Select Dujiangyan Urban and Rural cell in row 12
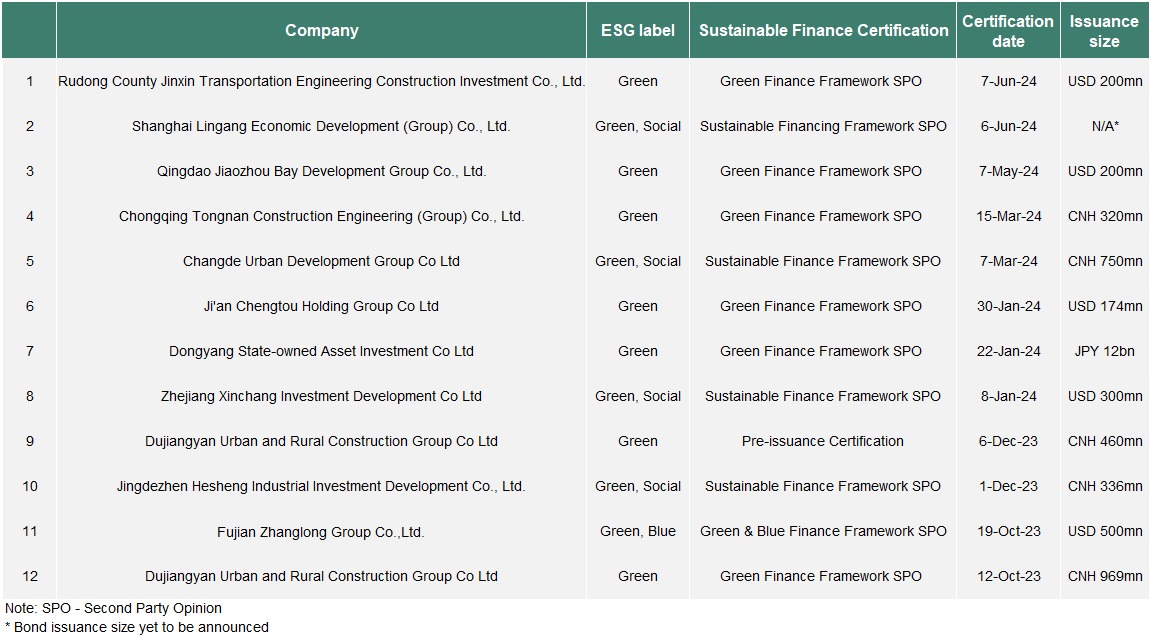 pyautogui.click(x=322, y=577)
